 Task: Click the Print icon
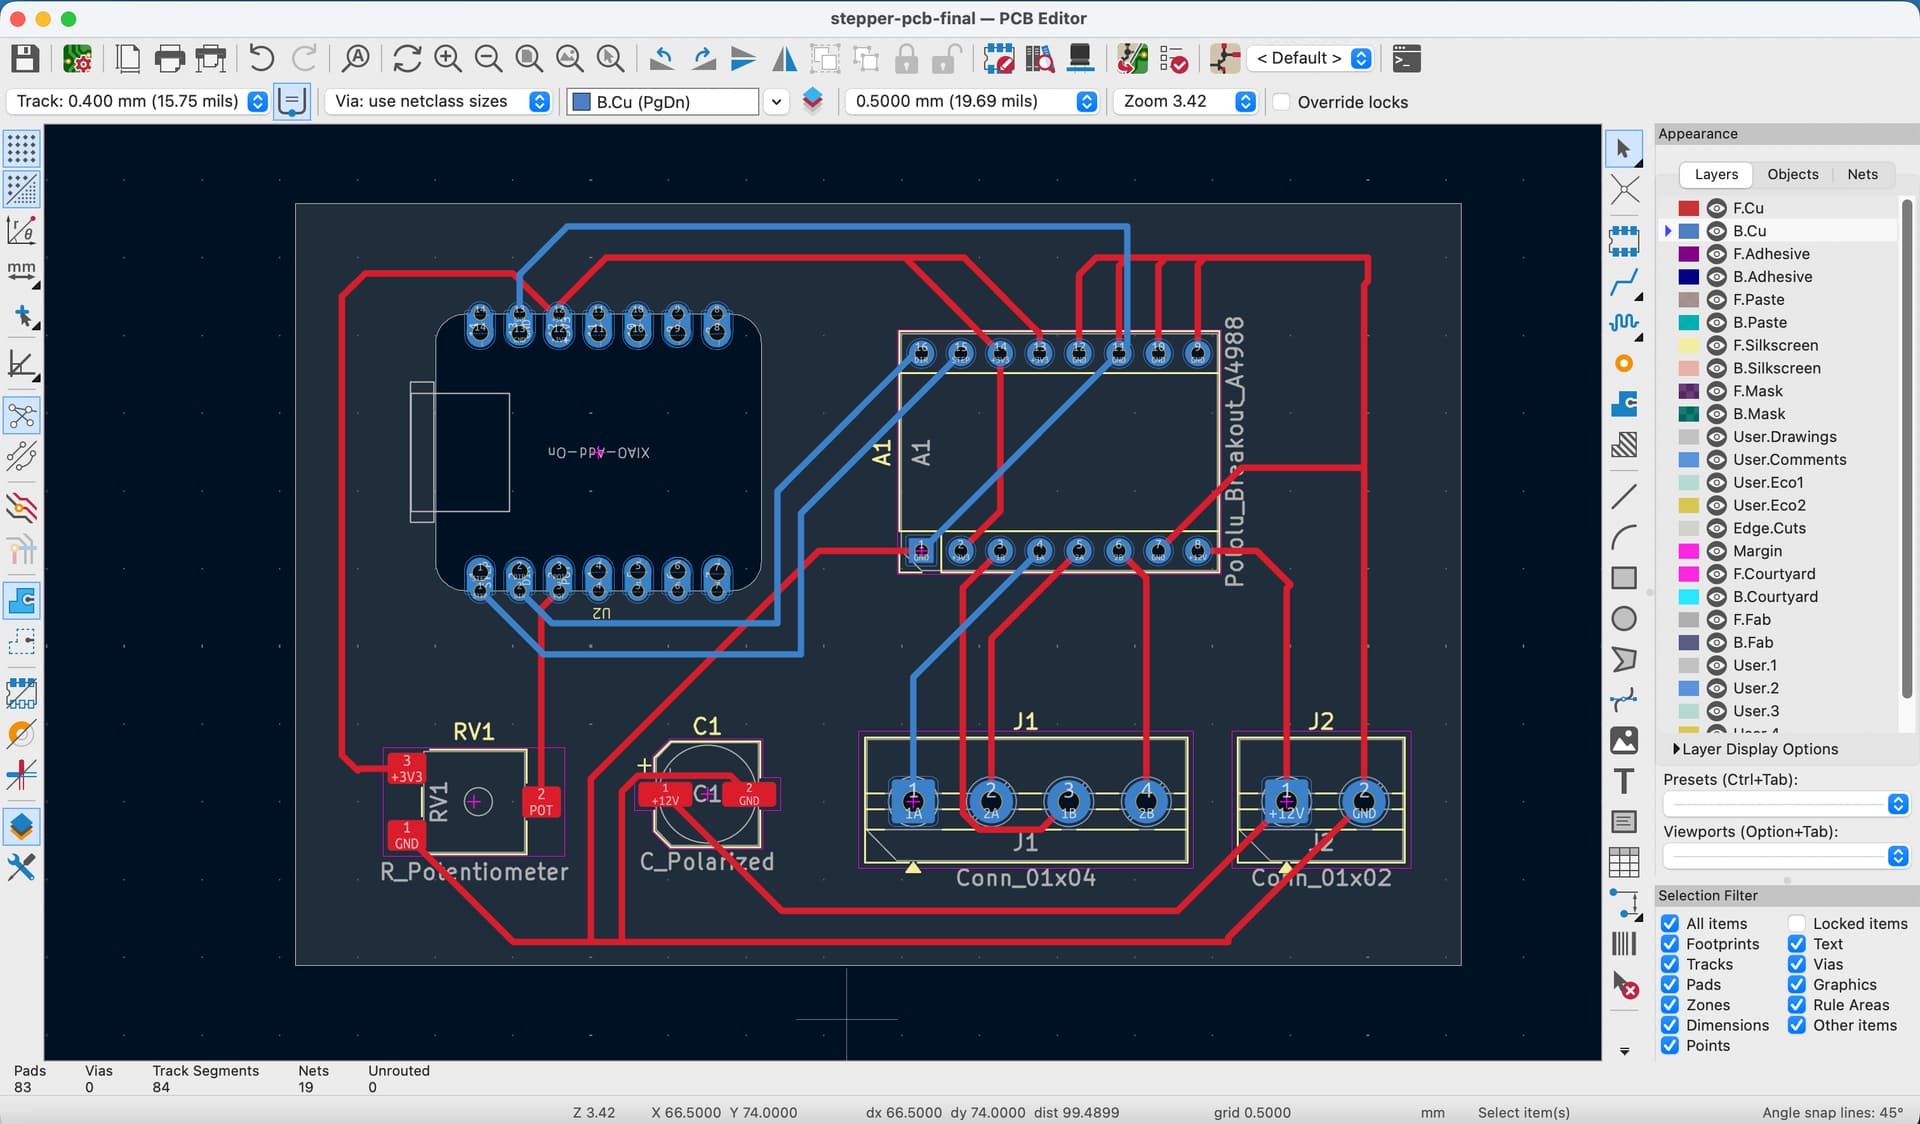(170, 59)
